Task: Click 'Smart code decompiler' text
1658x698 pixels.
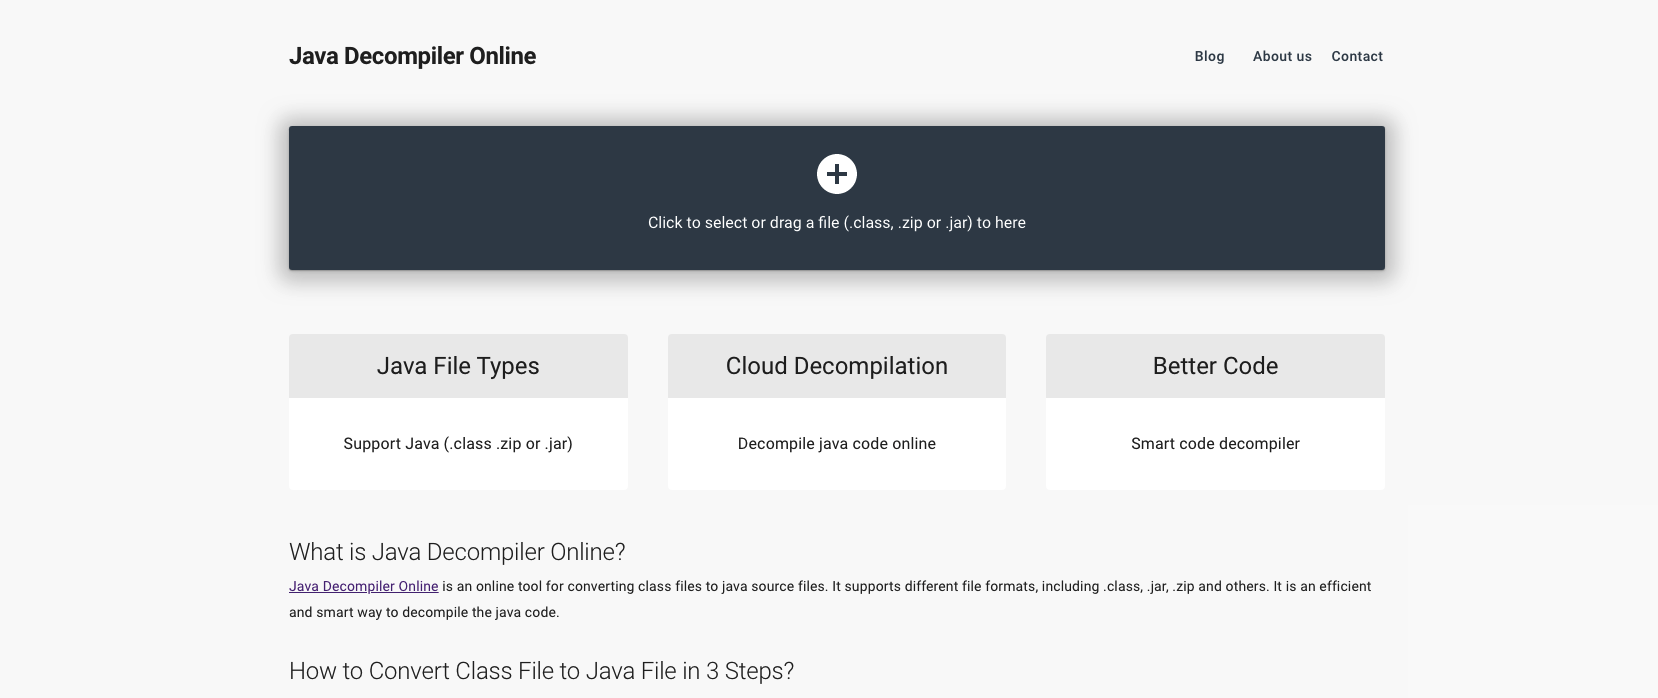Action: coord(1215,444)
